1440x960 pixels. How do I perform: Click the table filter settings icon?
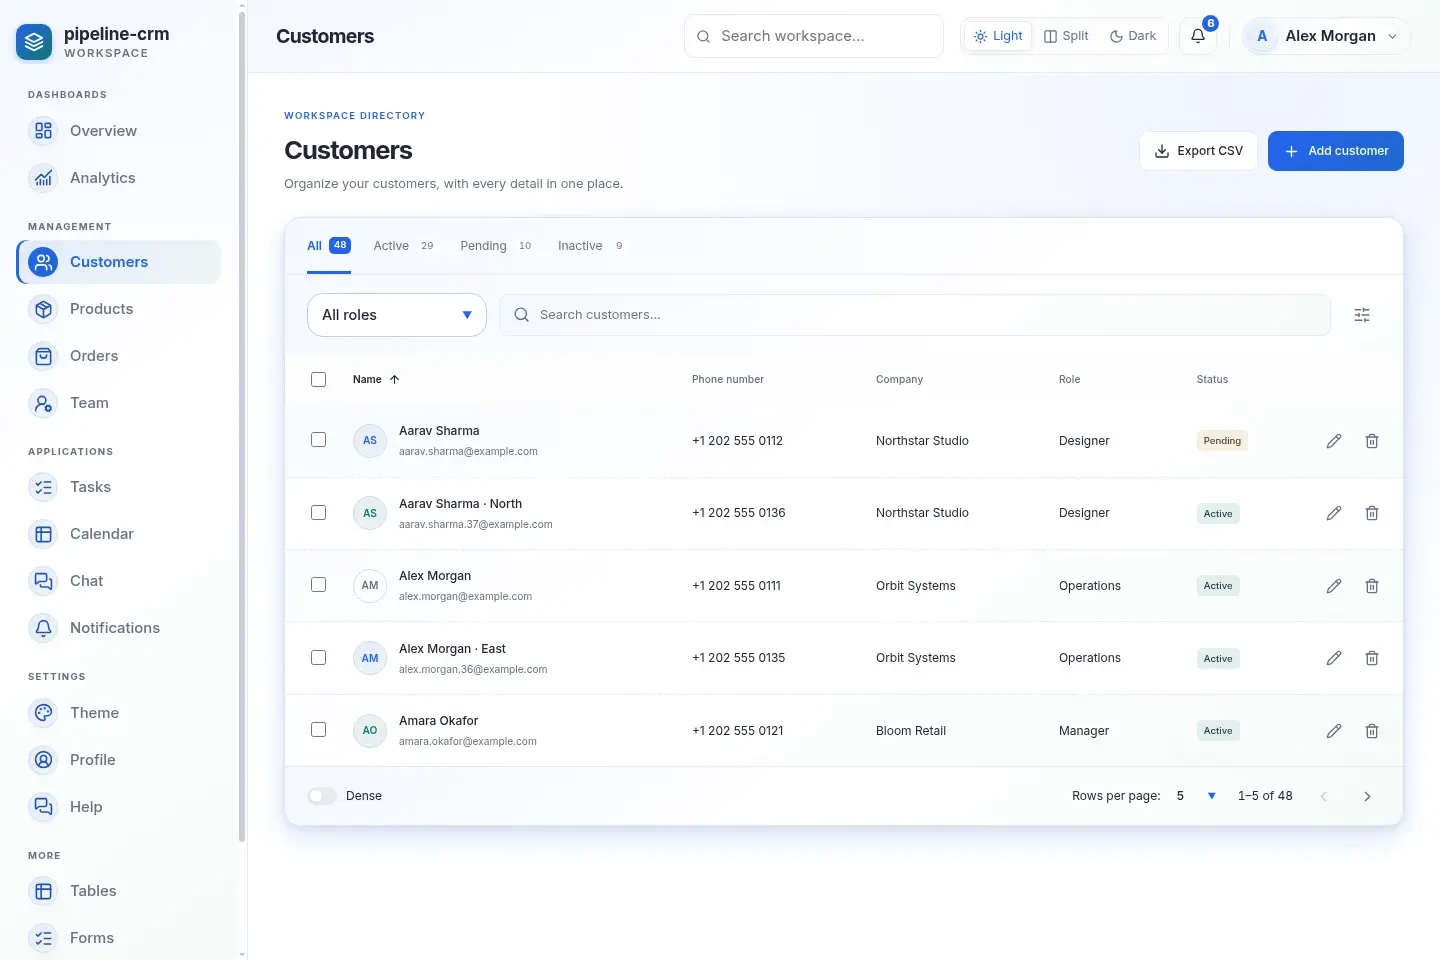pos(1362,315)
